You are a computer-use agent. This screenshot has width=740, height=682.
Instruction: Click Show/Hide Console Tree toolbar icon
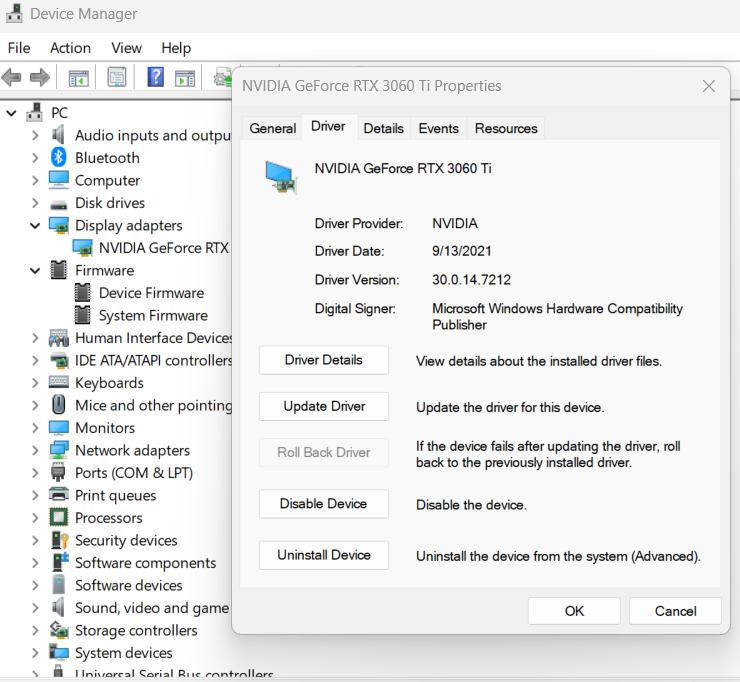click(x=78, y=77)
